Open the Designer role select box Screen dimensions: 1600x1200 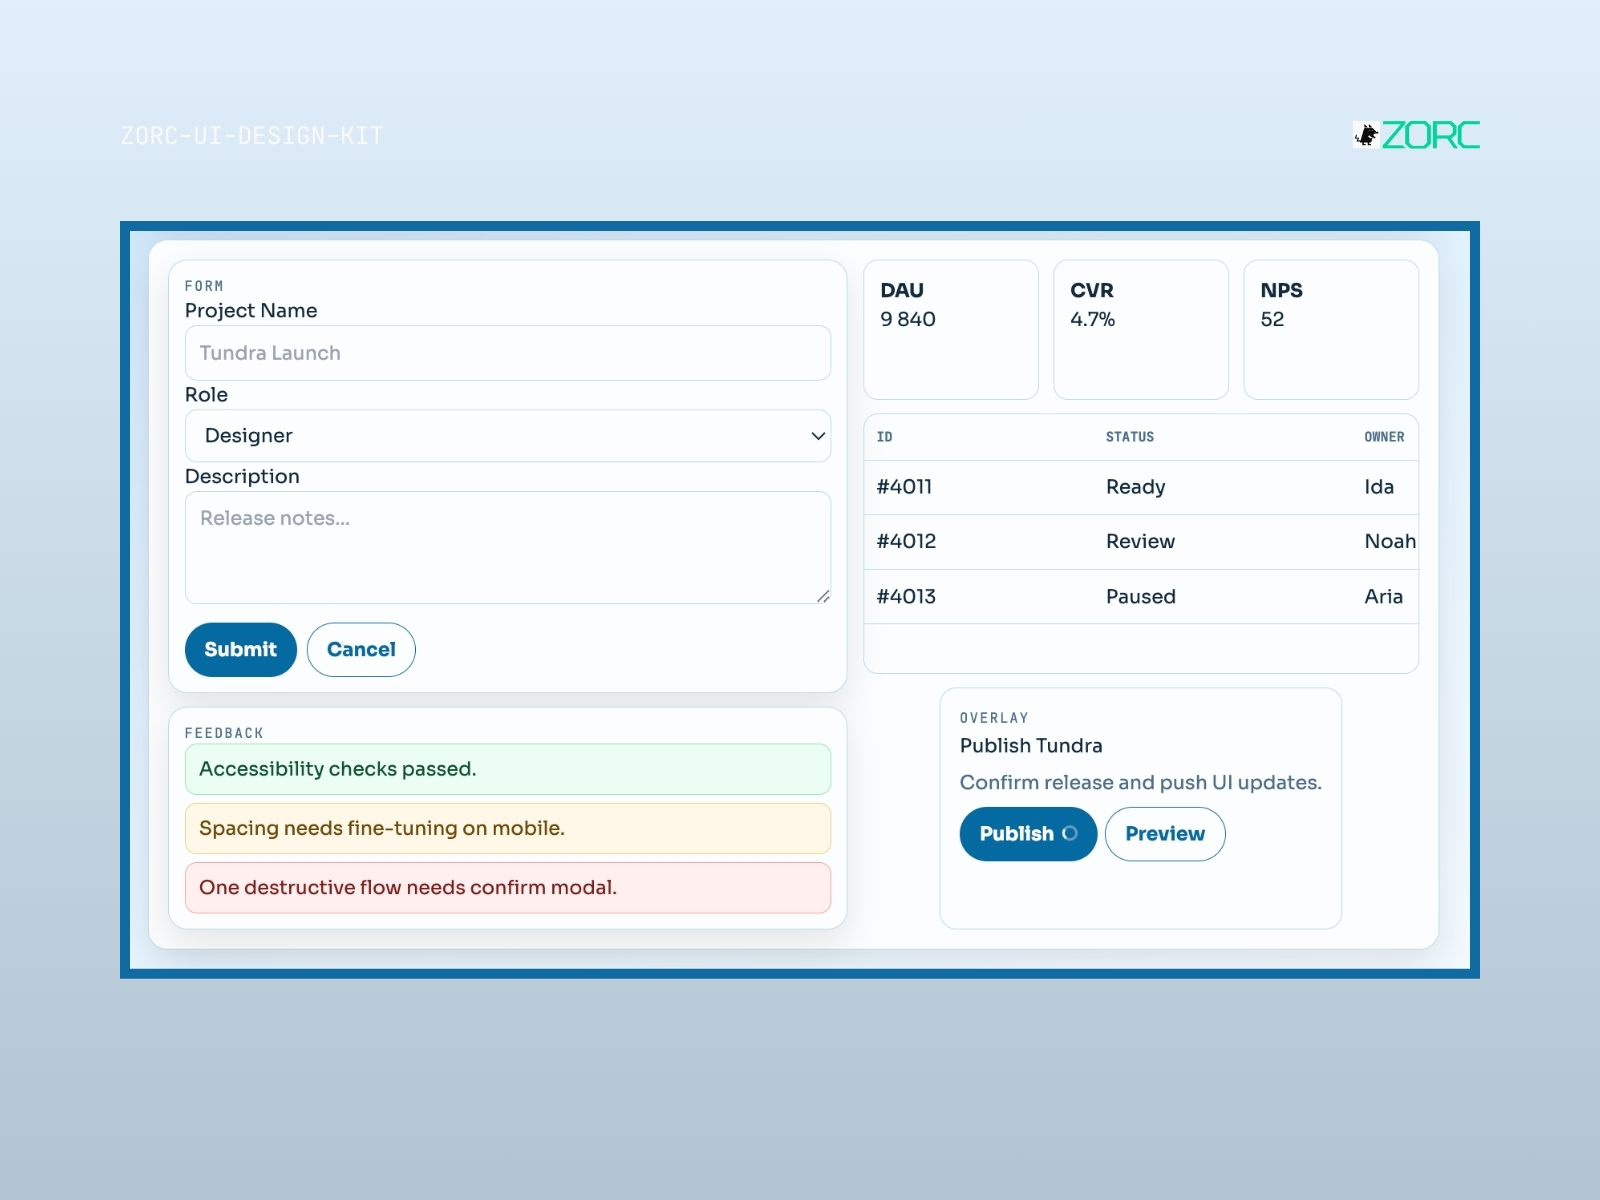point(508,436)
